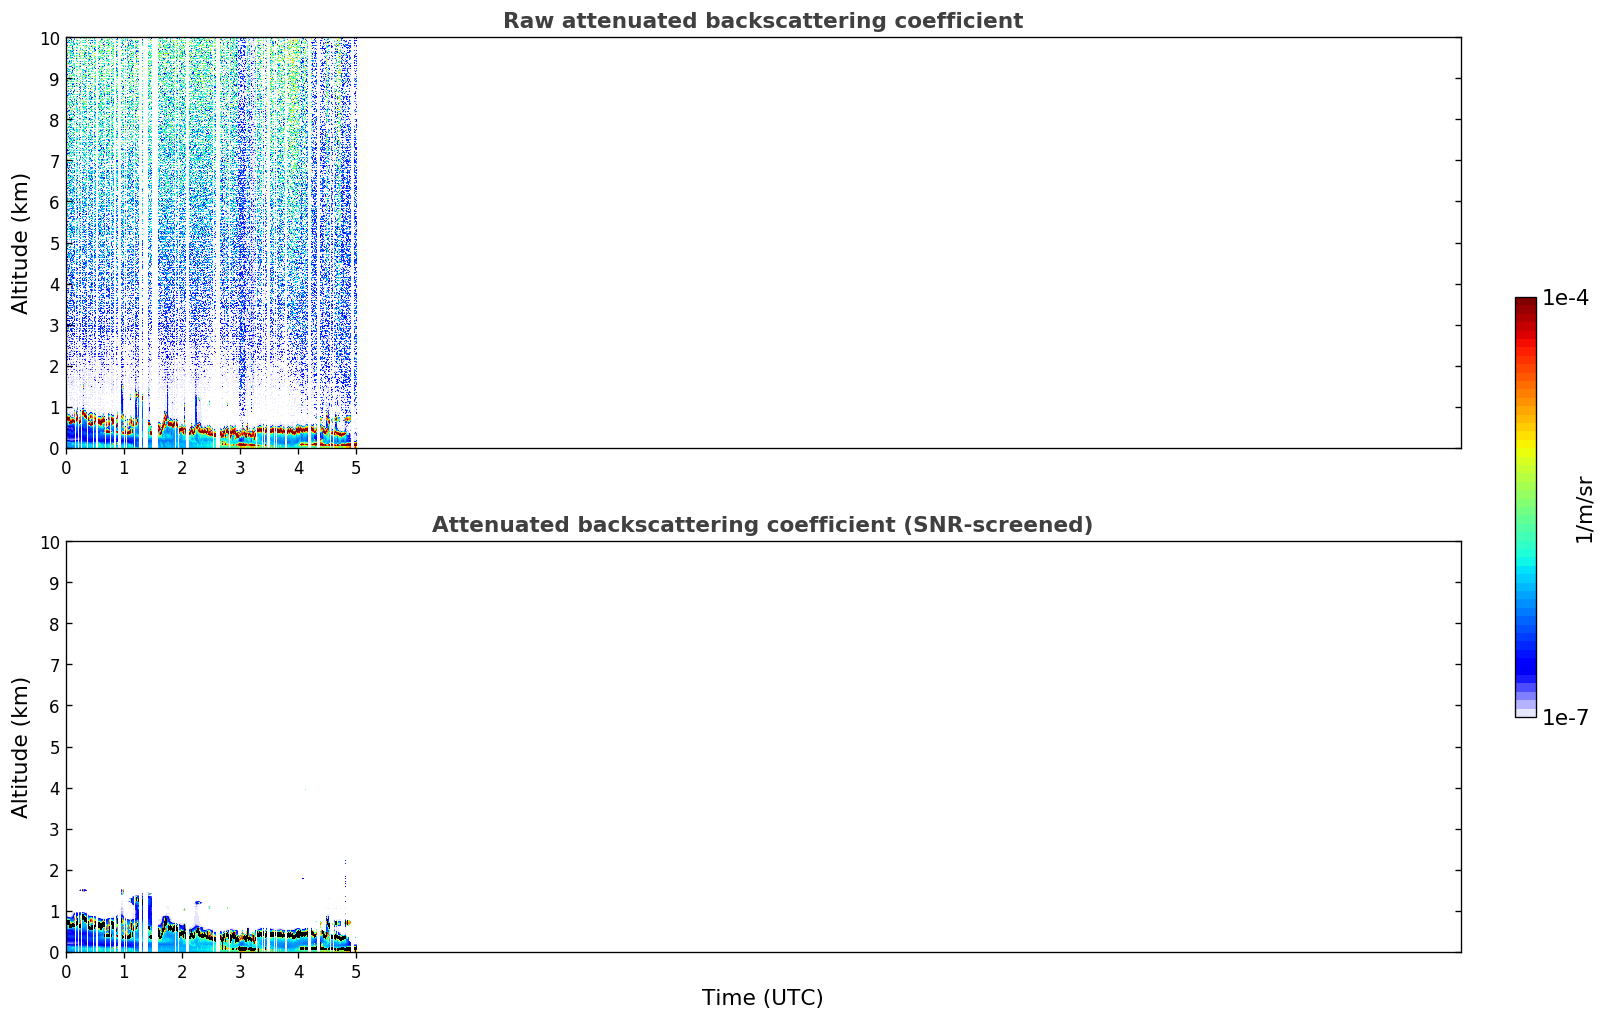The image size is (1606, 1020).
Task: Click the pale bottom end of the colorbar
Action: click(x=1525, y=711)
